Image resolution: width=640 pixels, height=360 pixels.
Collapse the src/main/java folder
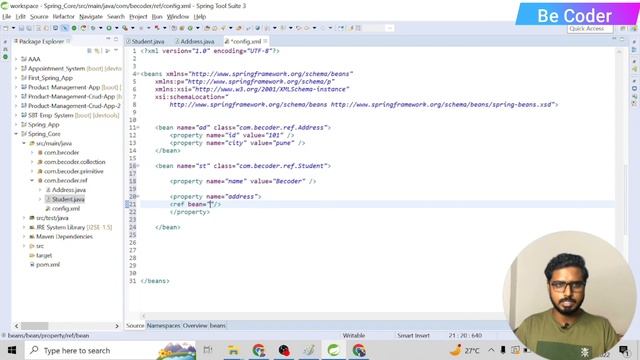pos(24,143)
